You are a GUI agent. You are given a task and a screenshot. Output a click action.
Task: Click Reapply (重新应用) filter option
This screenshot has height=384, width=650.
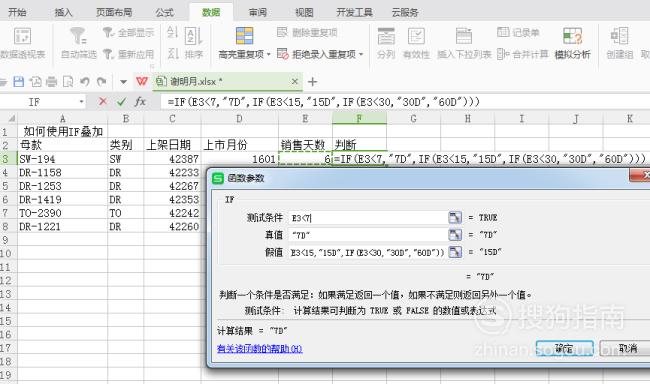[x=128, y=54]
